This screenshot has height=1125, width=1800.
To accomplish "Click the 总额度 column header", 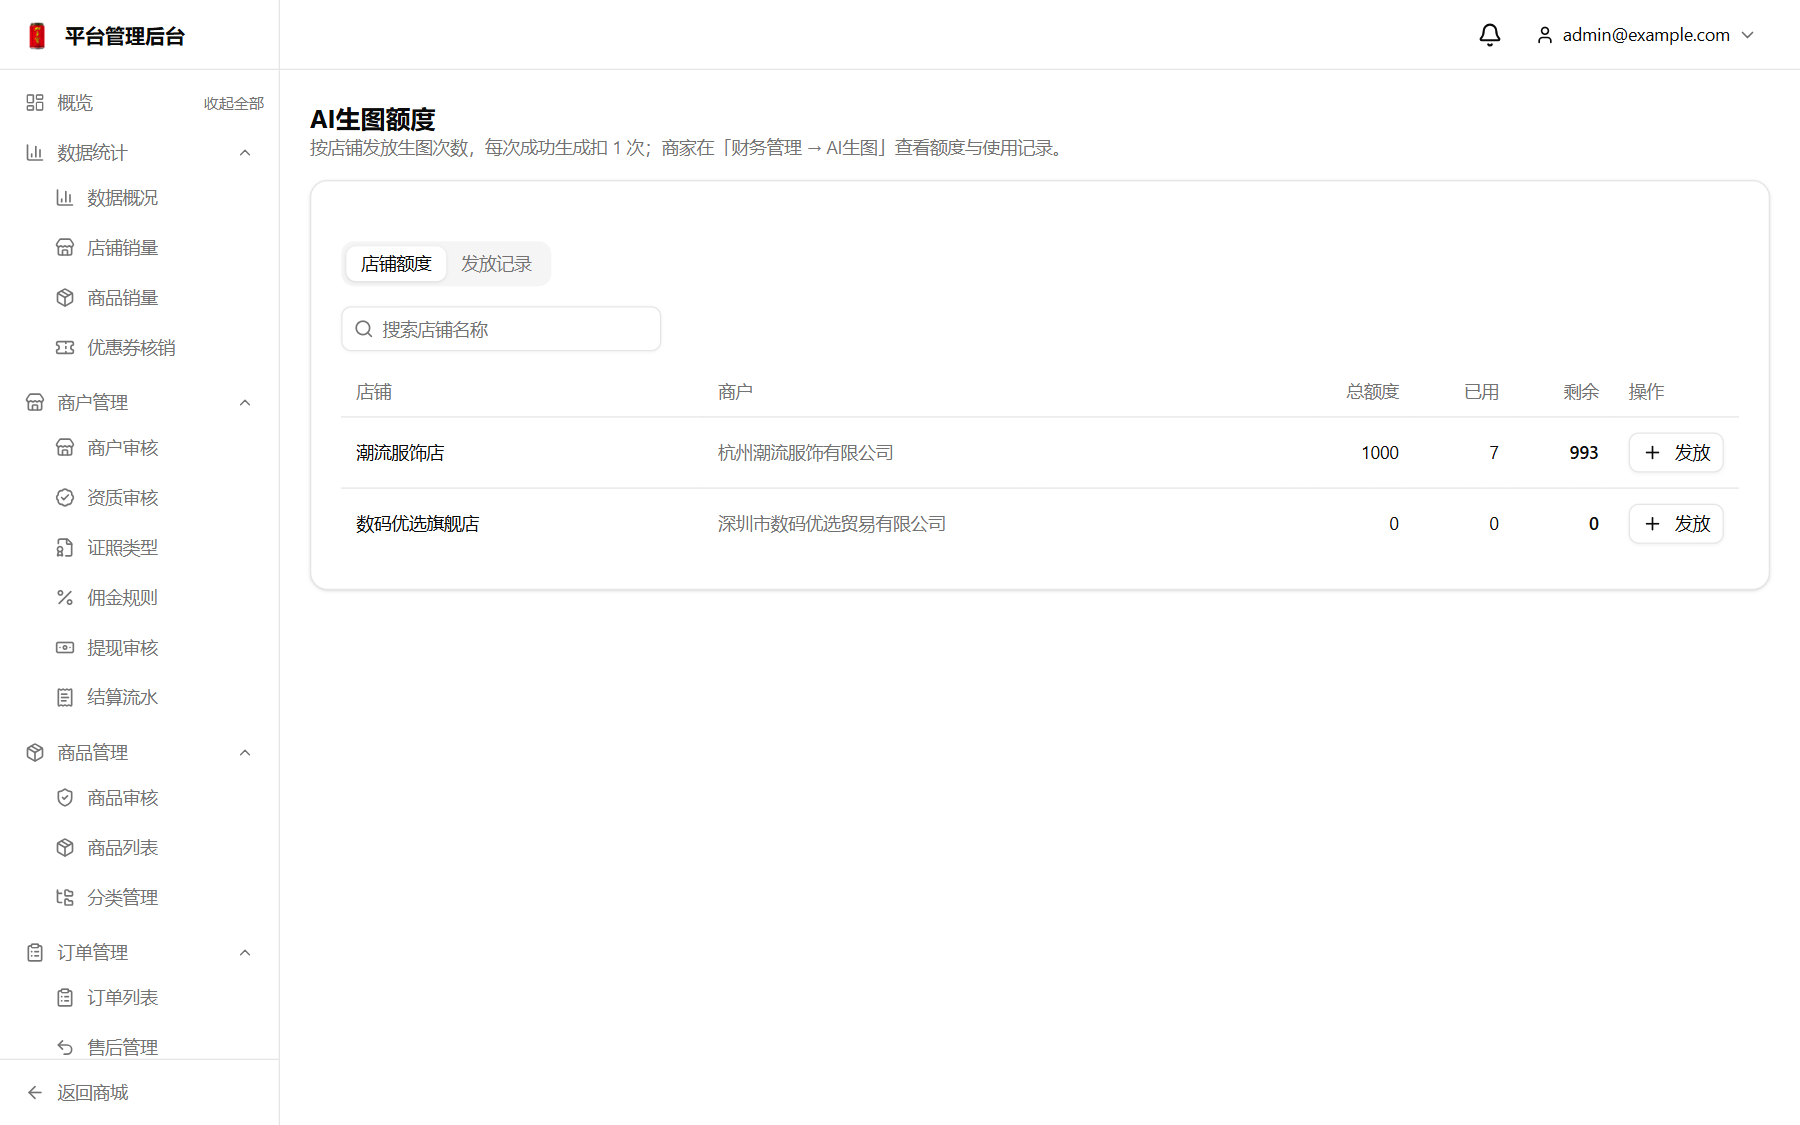I will [x=1372, y=392].
